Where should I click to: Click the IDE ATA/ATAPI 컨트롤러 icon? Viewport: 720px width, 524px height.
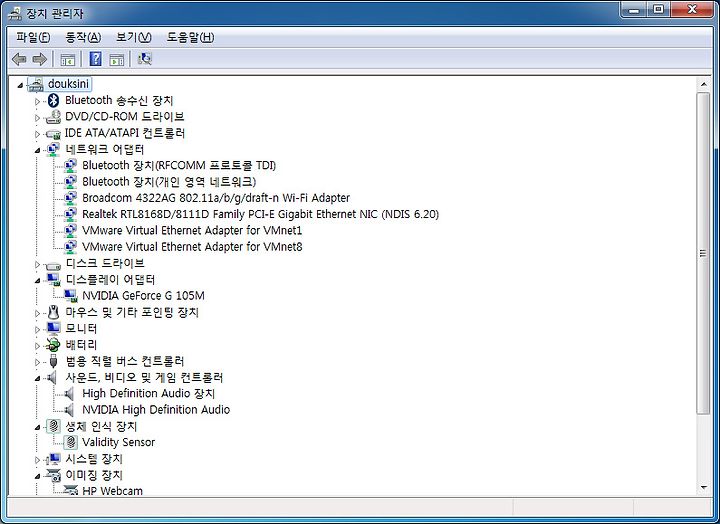click(x=54, y=134)
